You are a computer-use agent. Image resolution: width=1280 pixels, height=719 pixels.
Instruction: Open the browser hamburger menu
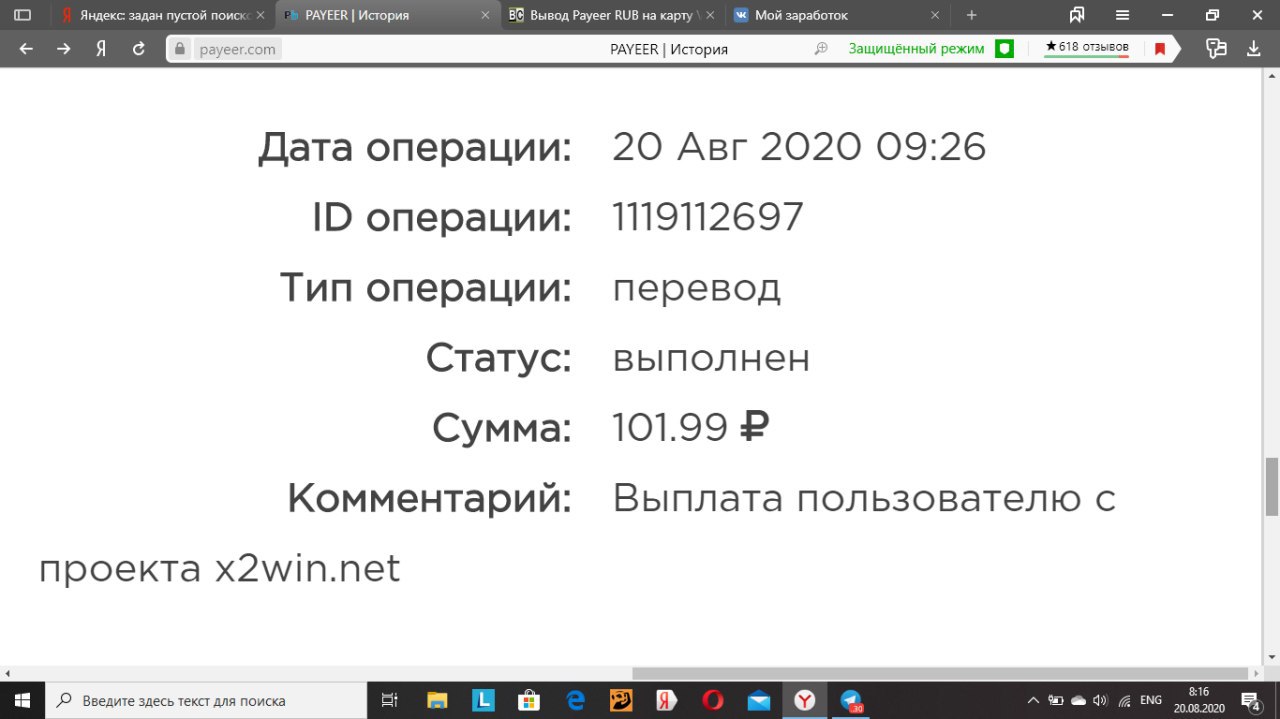click(x=1122, y=16)
